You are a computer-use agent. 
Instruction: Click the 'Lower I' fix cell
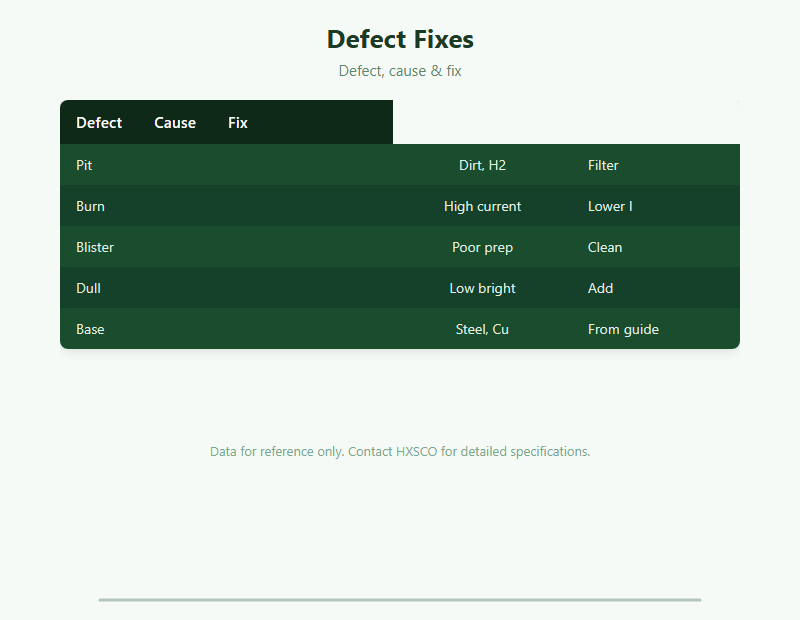656,206
